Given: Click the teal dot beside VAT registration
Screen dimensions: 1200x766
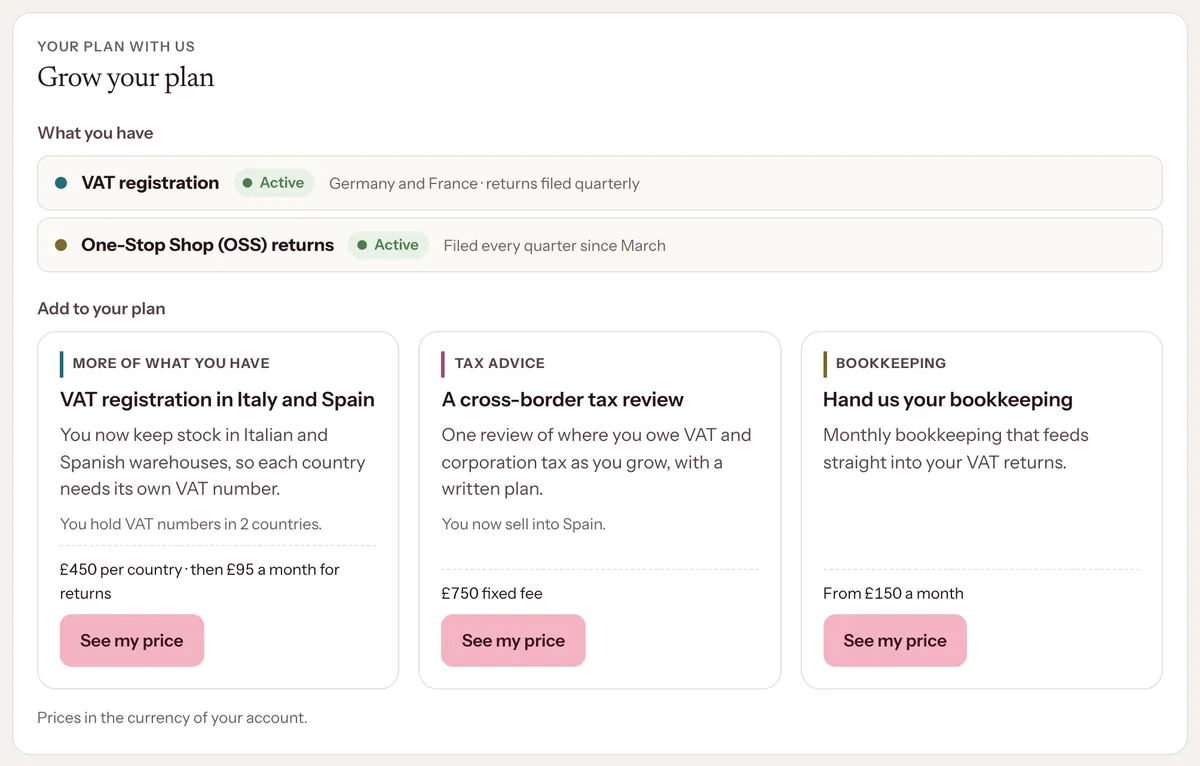Looking at the screenshot, I should tap(61, 183).
